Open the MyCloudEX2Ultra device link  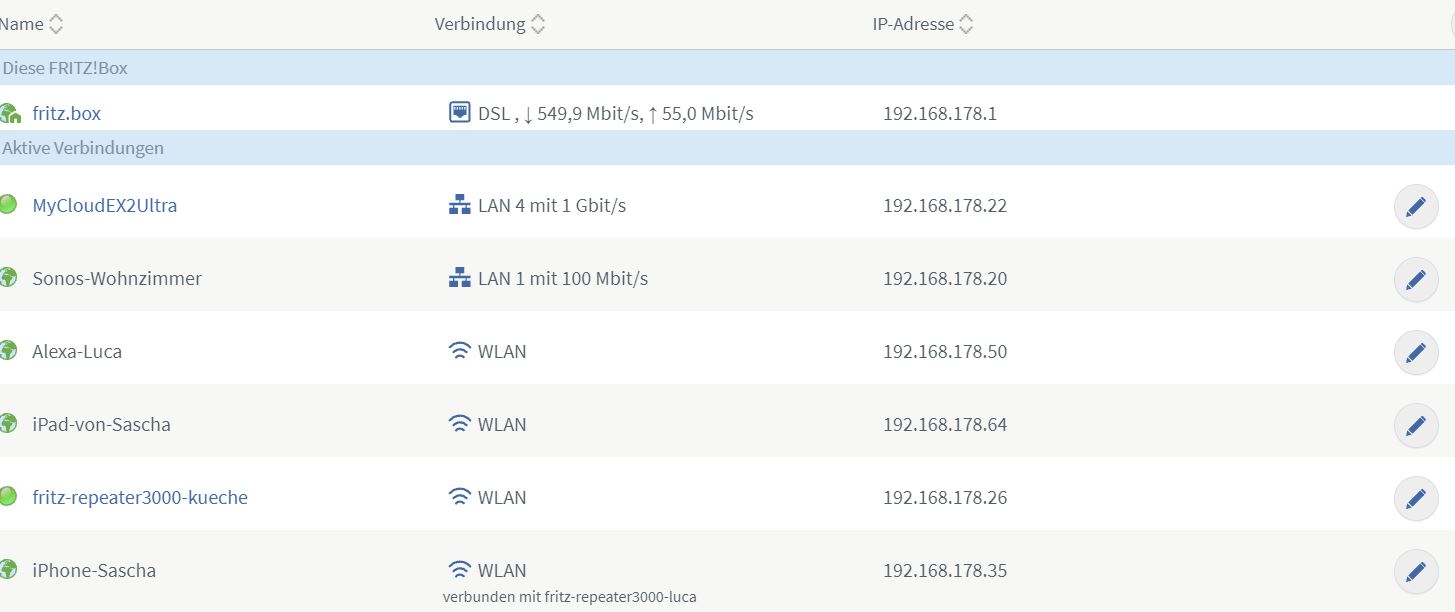[x=104, y=206]
